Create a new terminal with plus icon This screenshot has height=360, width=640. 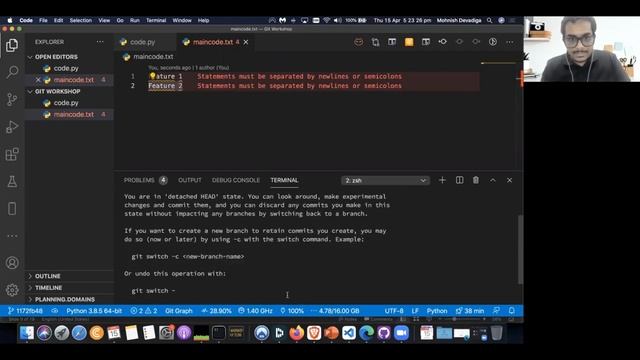(442, 180)
